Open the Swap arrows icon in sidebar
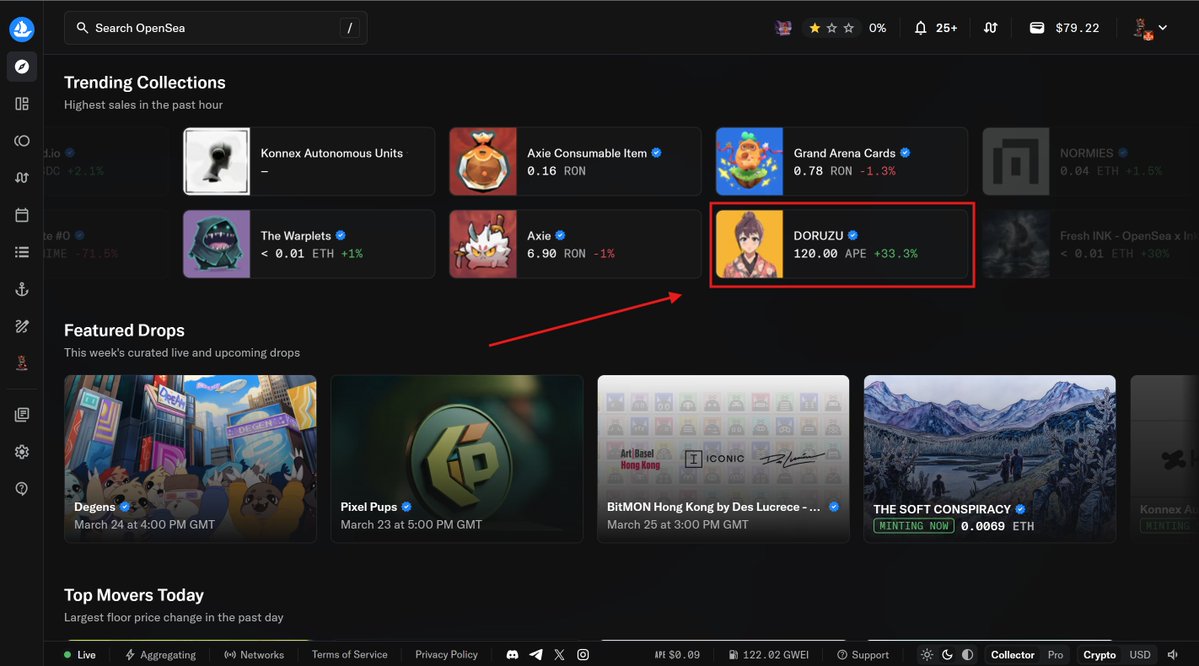Viewport: 1199px width, 666px height. click(21, 177)
